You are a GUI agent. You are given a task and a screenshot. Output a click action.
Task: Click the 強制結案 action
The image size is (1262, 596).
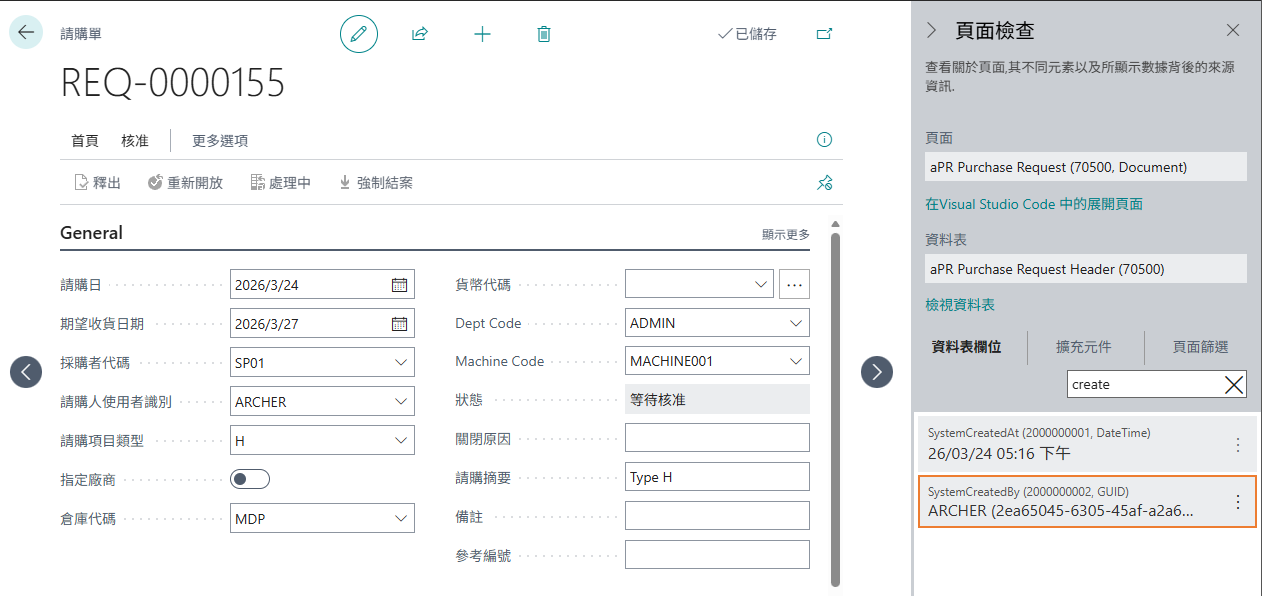[x=376, y=183]
